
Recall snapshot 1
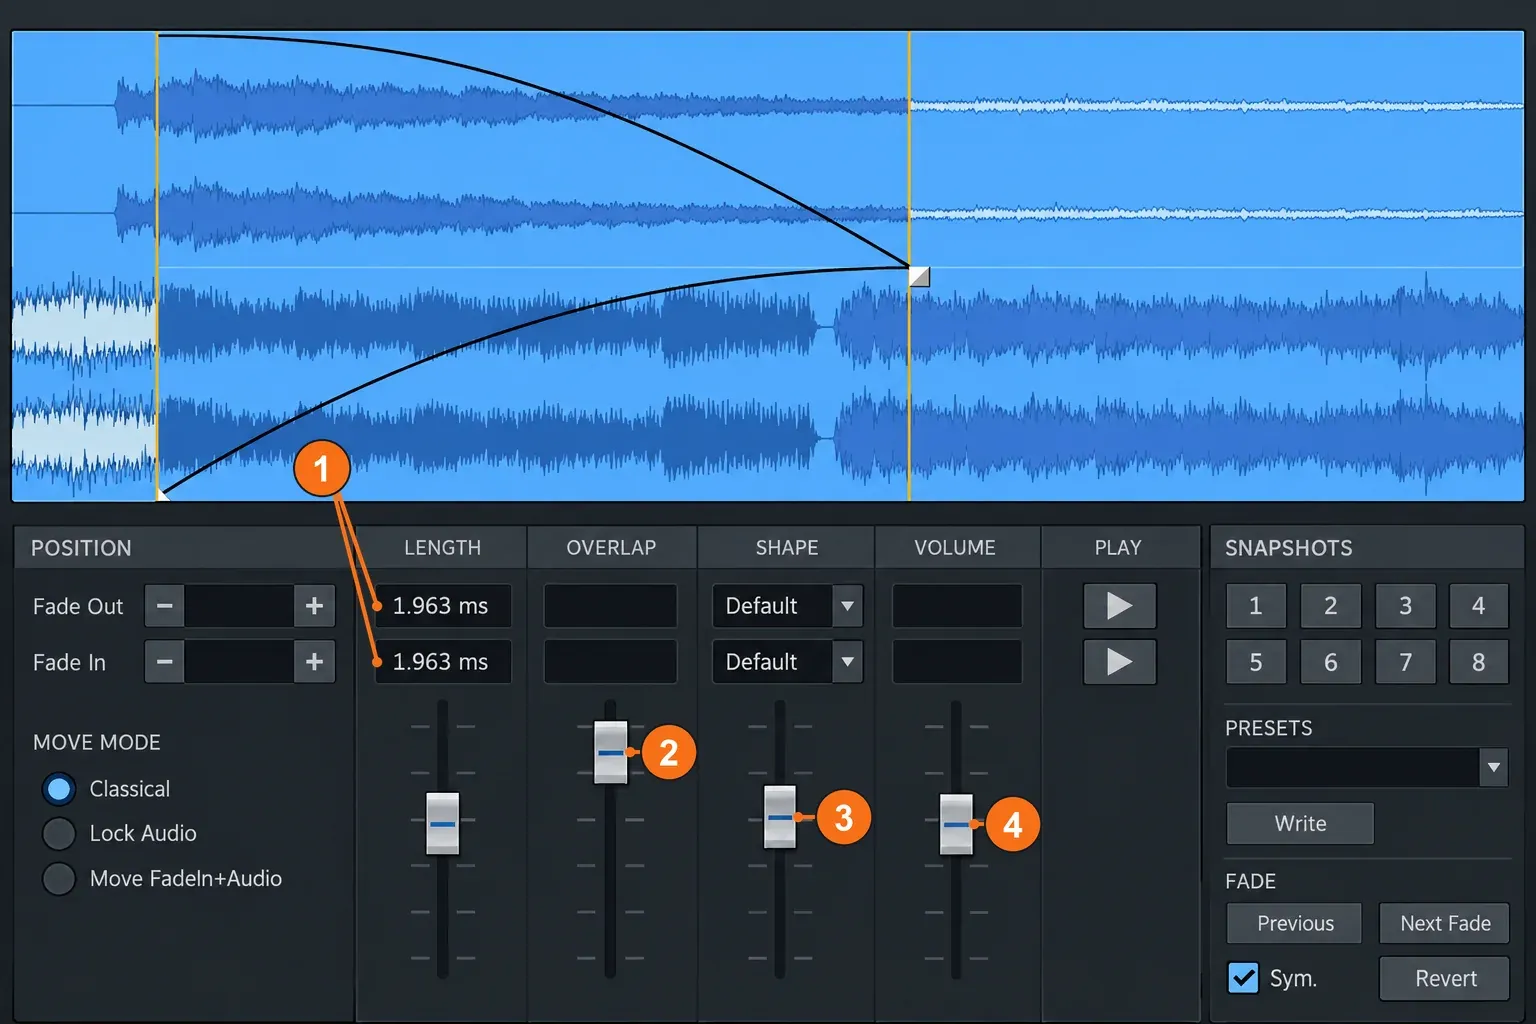click(x=1256, y=606)
